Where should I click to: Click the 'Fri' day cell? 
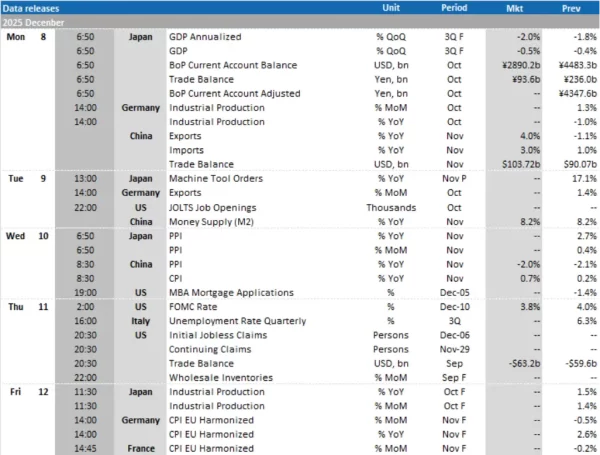[16, 392]
